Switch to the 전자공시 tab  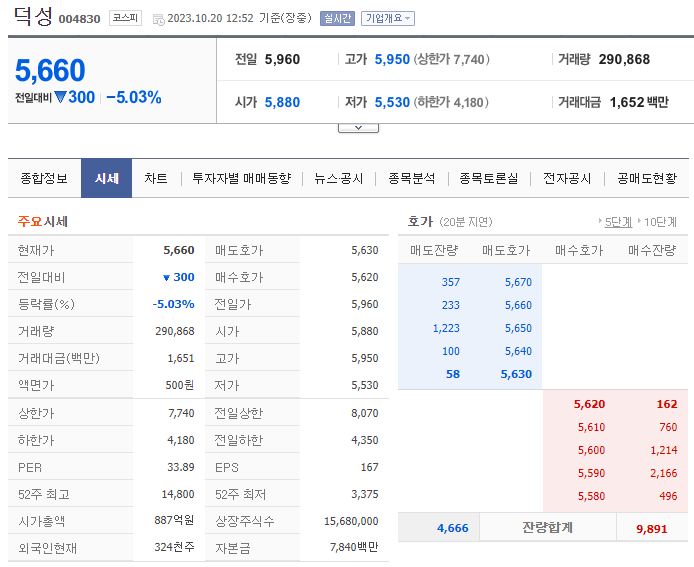pyautogui.click(x=567, y=178)
